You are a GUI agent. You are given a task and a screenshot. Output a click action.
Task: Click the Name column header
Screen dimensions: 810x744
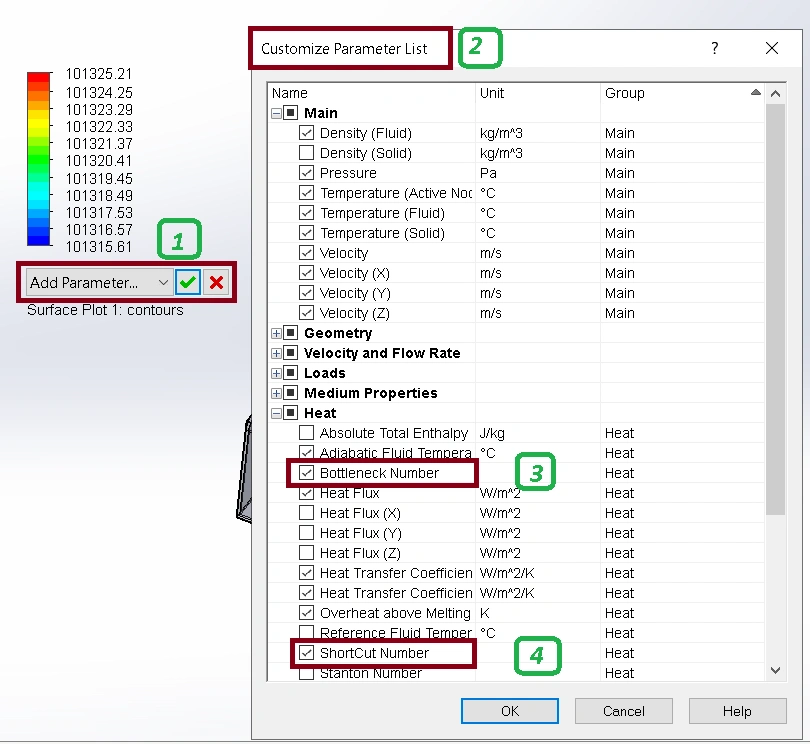tap(372, 93)
